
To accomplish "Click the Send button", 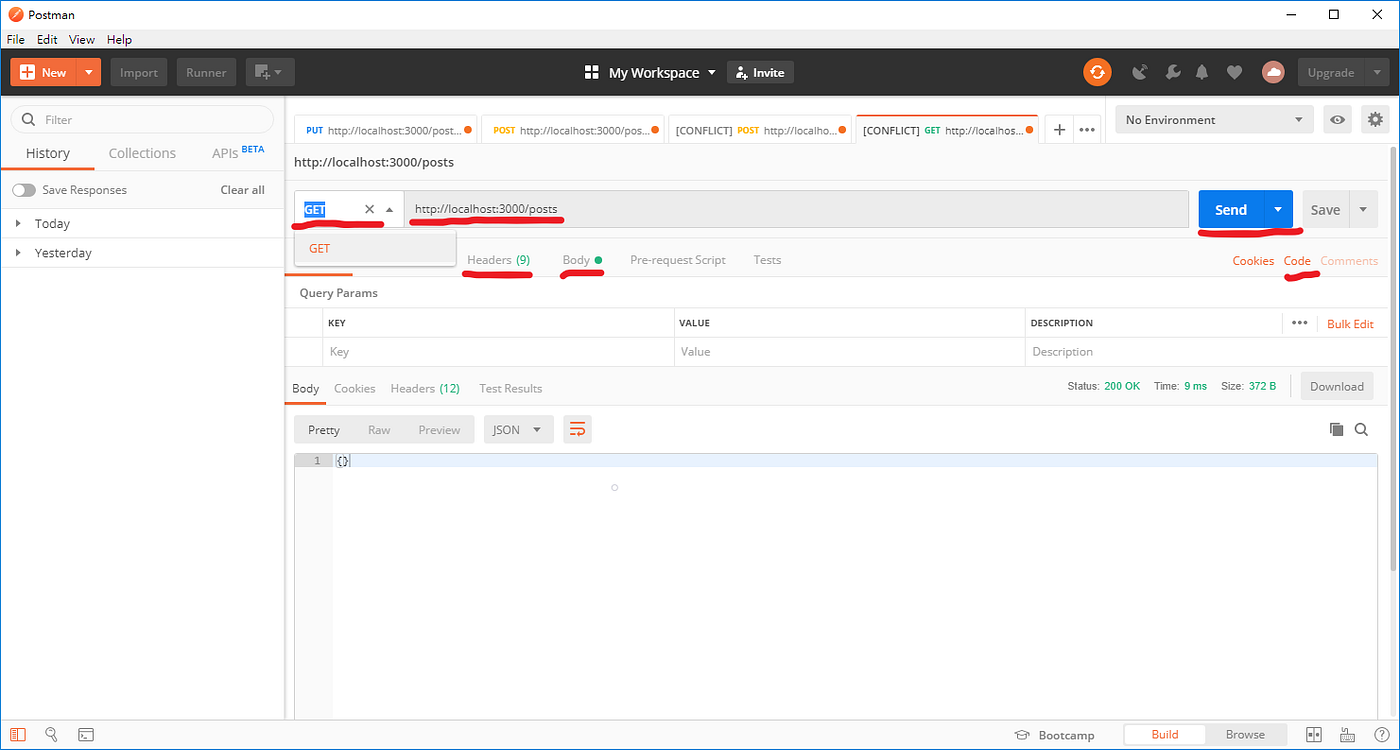I will tap(1230, 209).
